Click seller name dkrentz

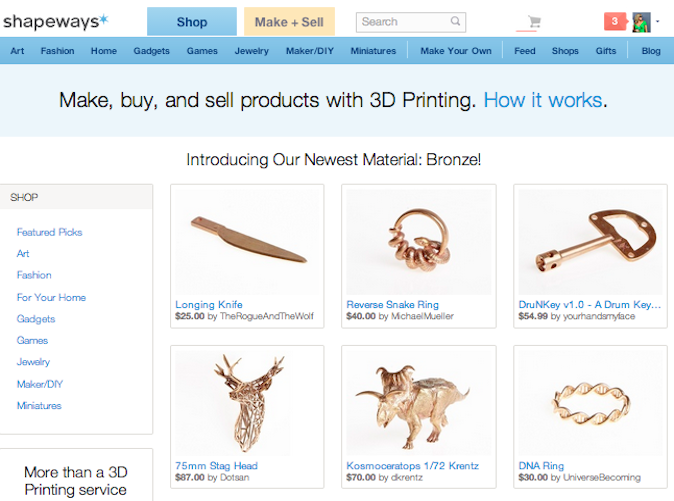pos(409,479)
